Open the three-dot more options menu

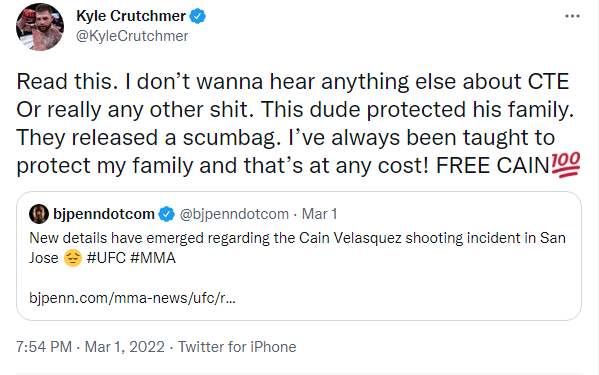(572, 16)
